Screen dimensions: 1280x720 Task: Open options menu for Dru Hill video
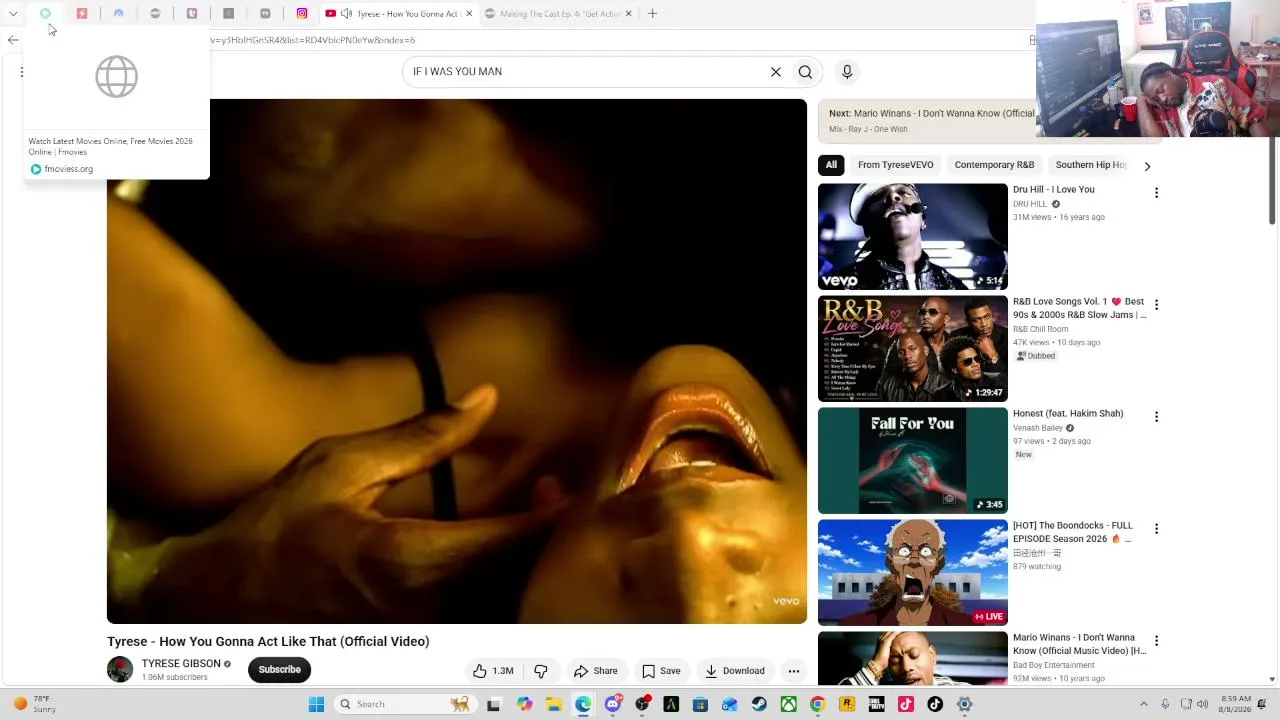pos(1157,193)
